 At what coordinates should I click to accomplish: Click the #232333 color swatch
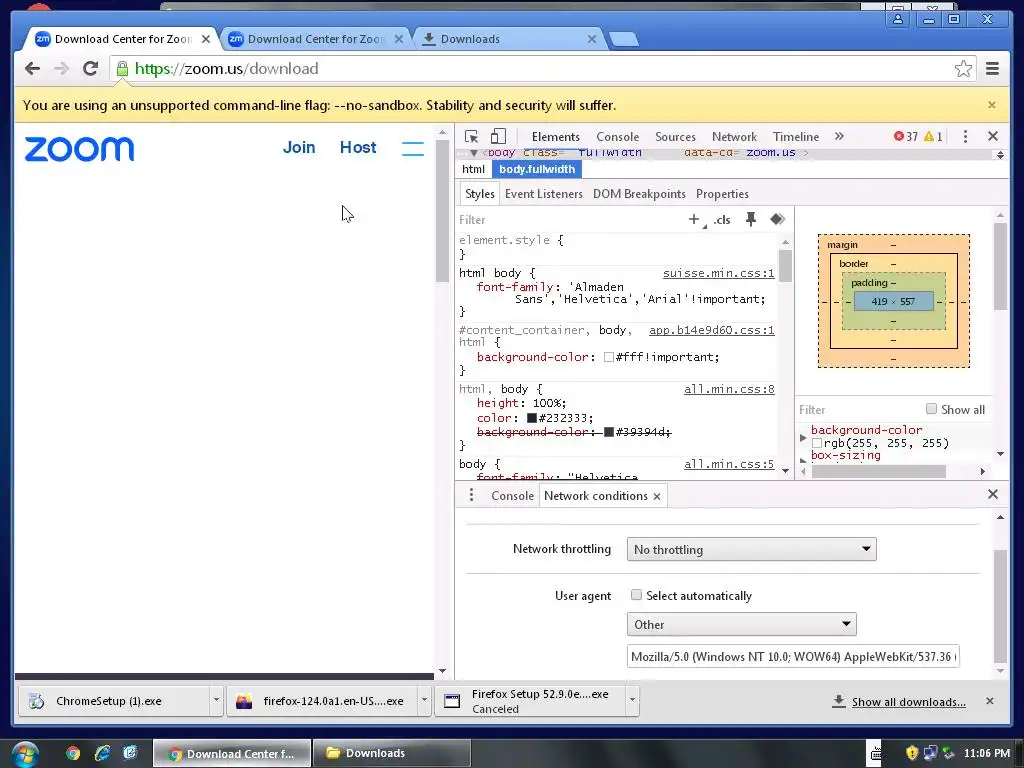[532, 418]
